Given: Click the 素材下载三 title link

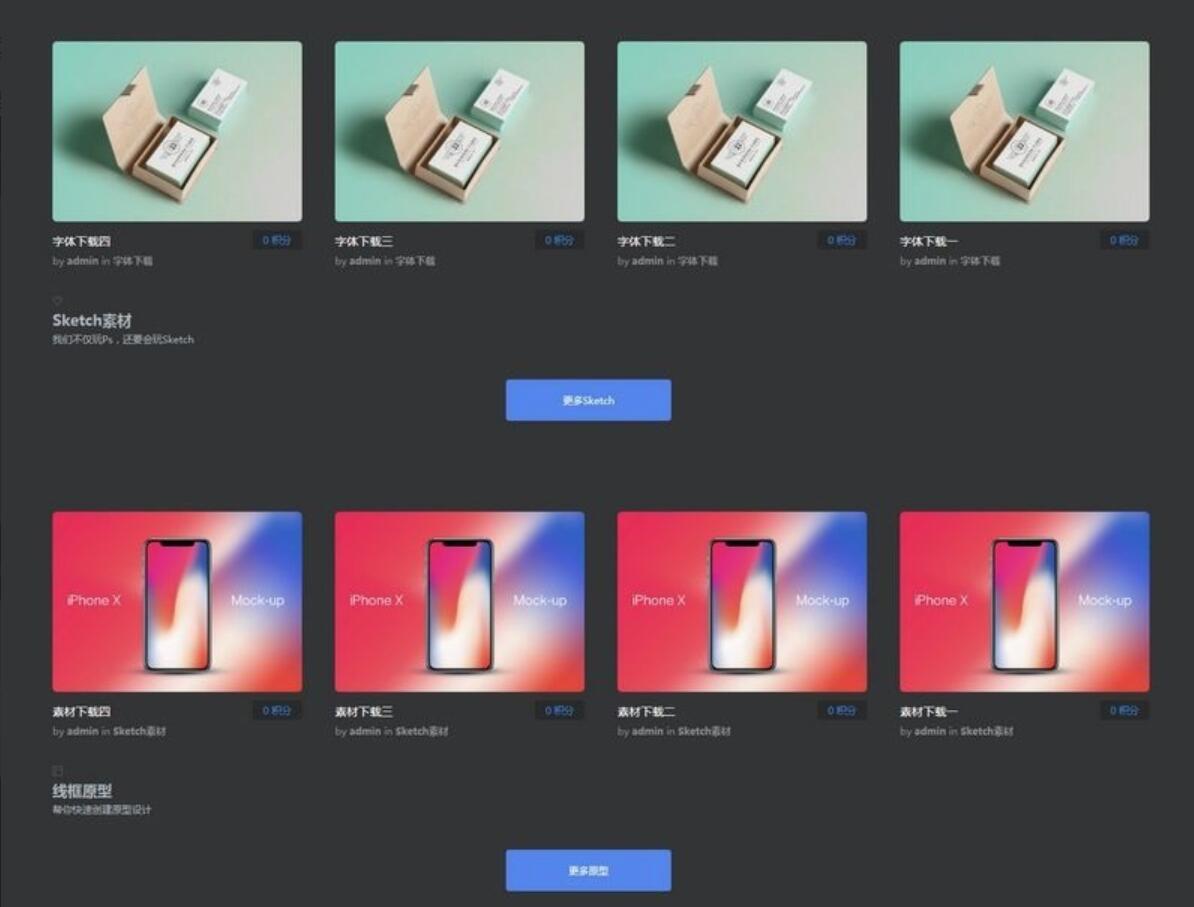Looking at the screenshot, I should (x=364, y=712).
